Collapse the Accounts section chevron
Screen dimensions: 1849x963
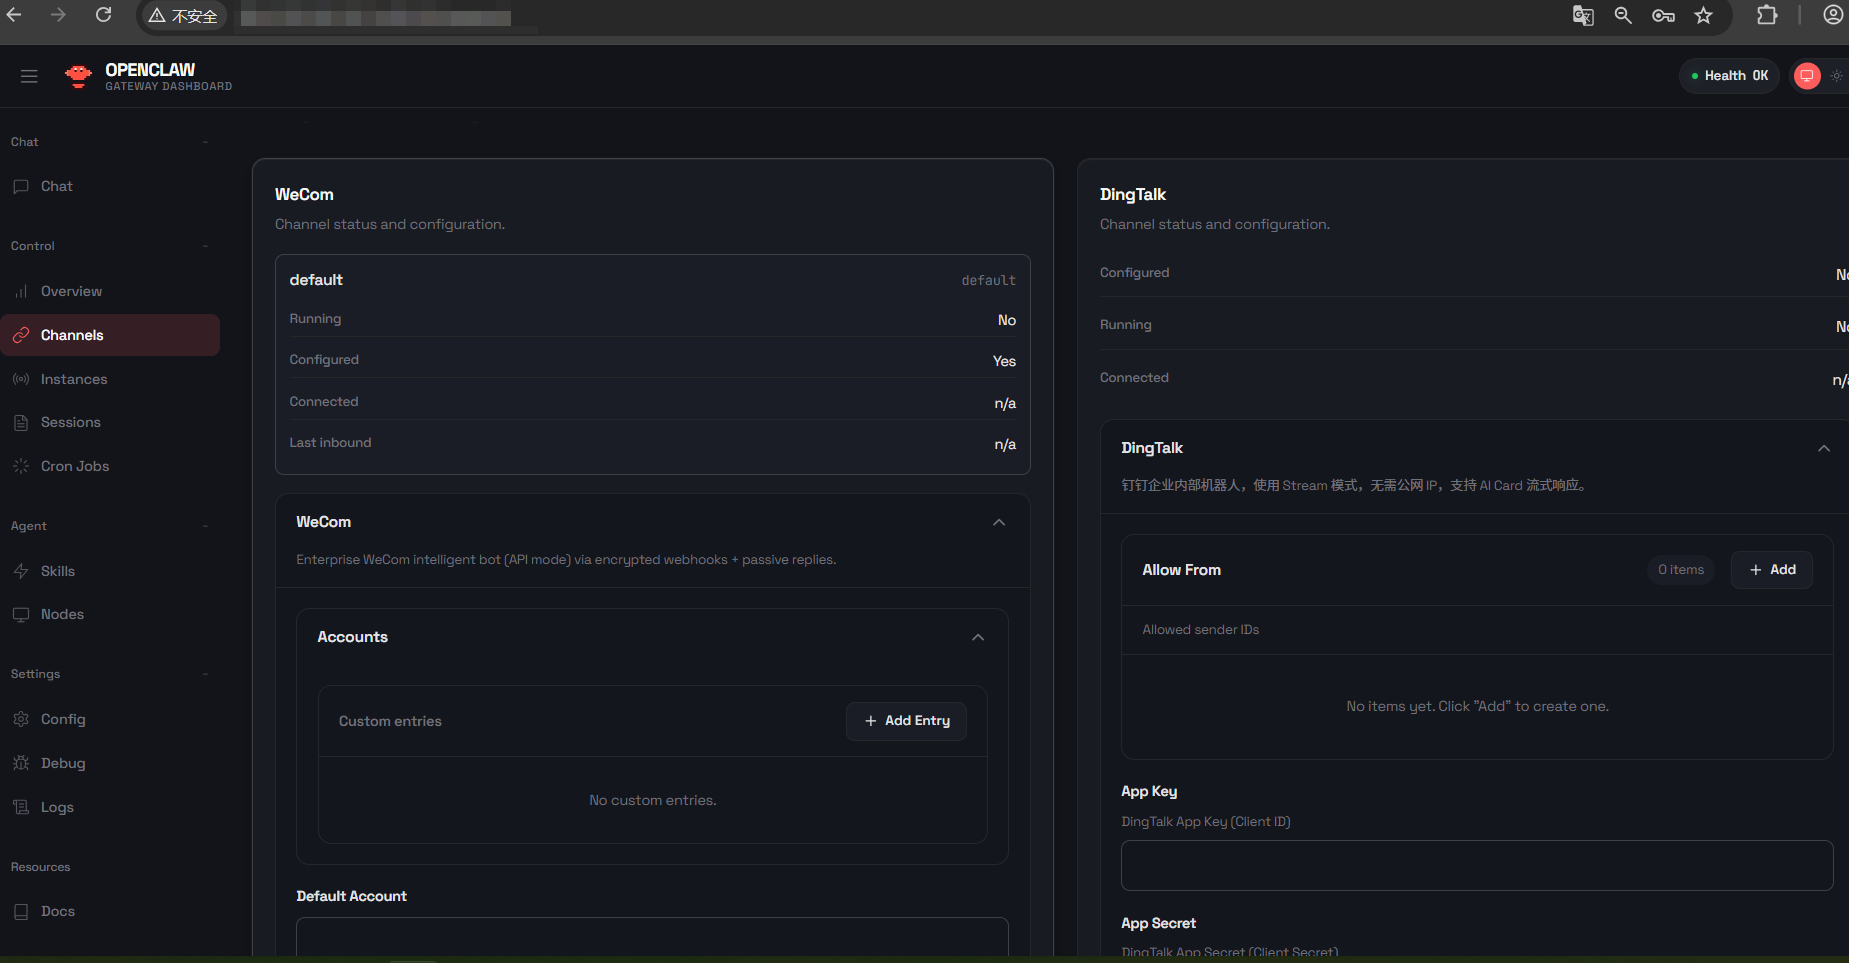977,637
